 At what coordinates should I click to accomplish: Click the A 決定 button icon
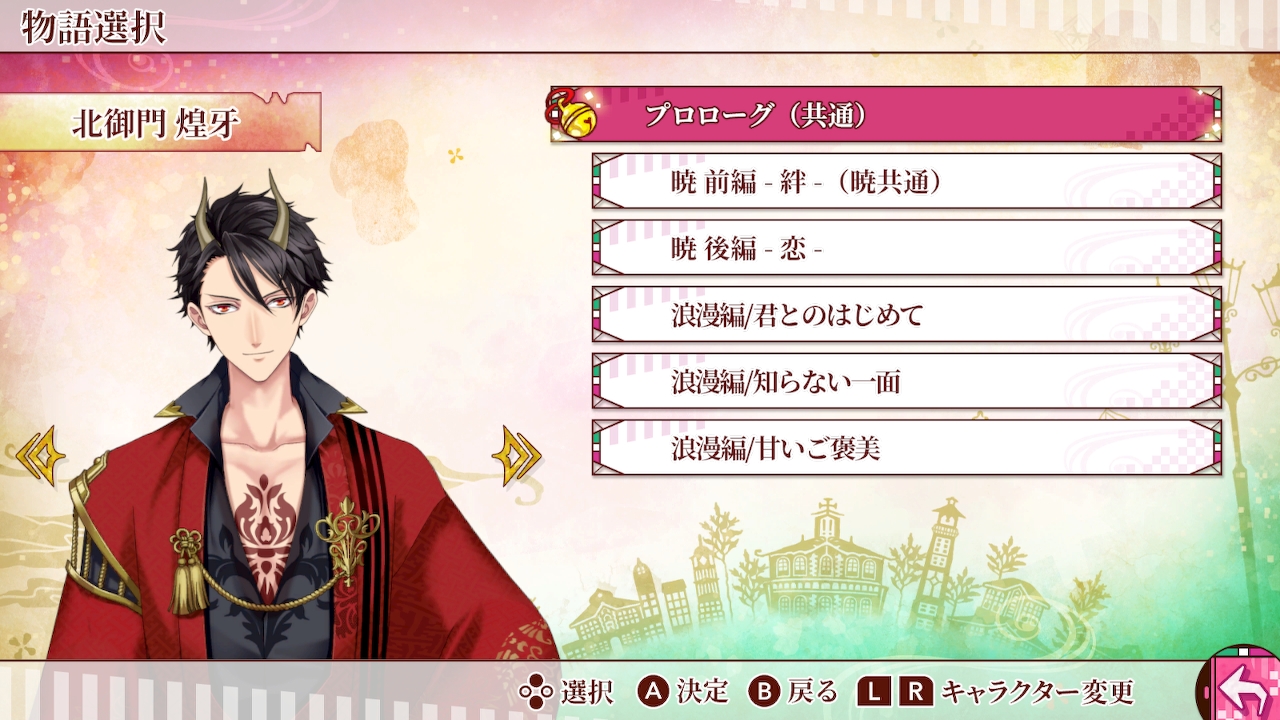point(654,691)
